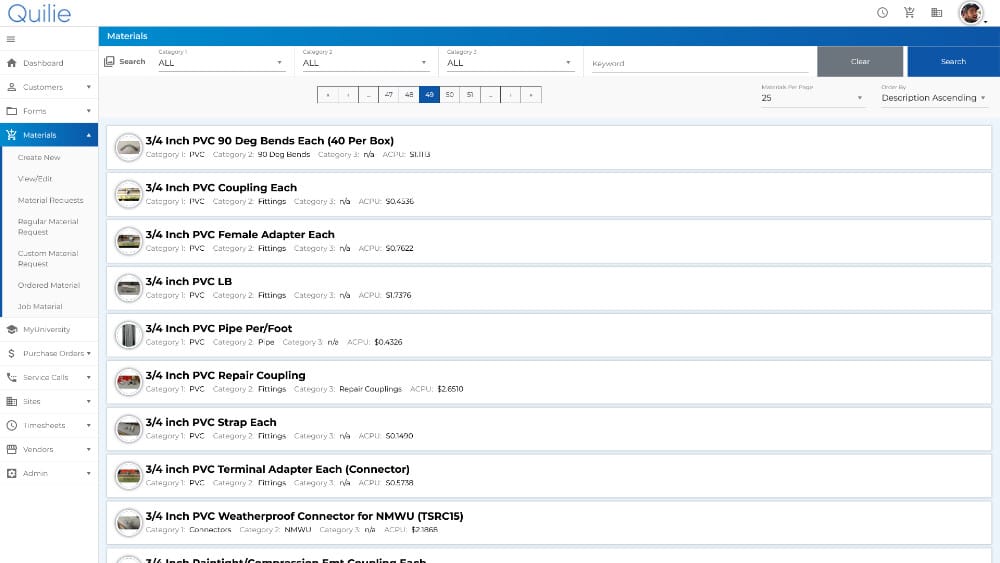The image size is (1000, 563).
Task: Expand the Timesheets sidebar menu arrow
Action: (89, 425)
